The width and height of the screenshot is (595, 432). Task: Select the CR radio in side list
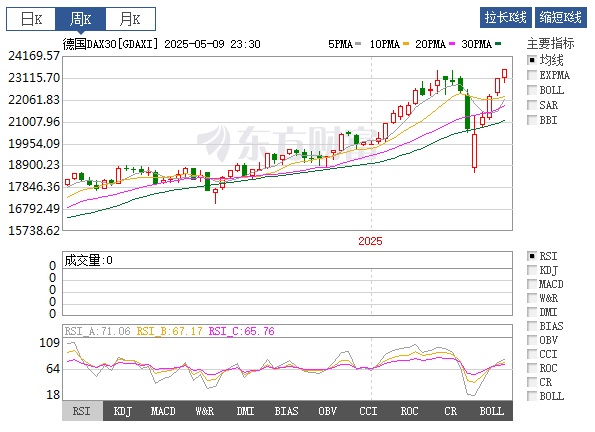click(532, 382)
